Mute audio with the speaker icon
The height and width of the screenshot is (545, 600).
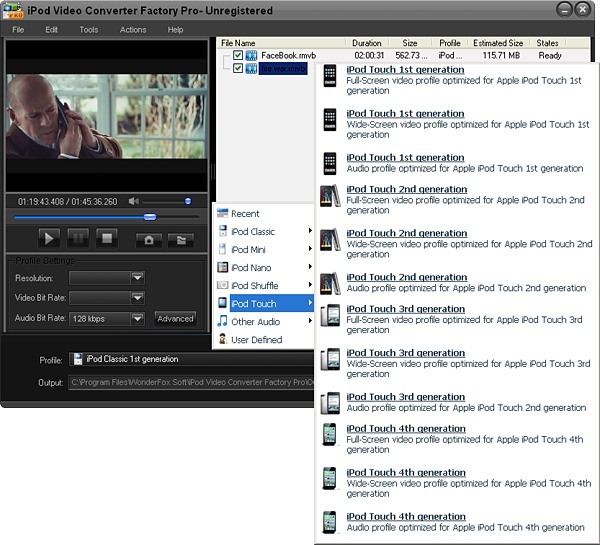(x=134, y=201)
